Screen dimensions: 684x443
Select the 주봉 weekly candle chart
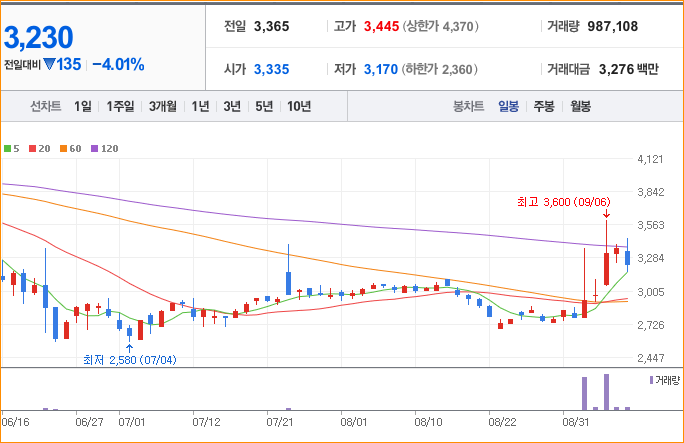coord(544,106)
